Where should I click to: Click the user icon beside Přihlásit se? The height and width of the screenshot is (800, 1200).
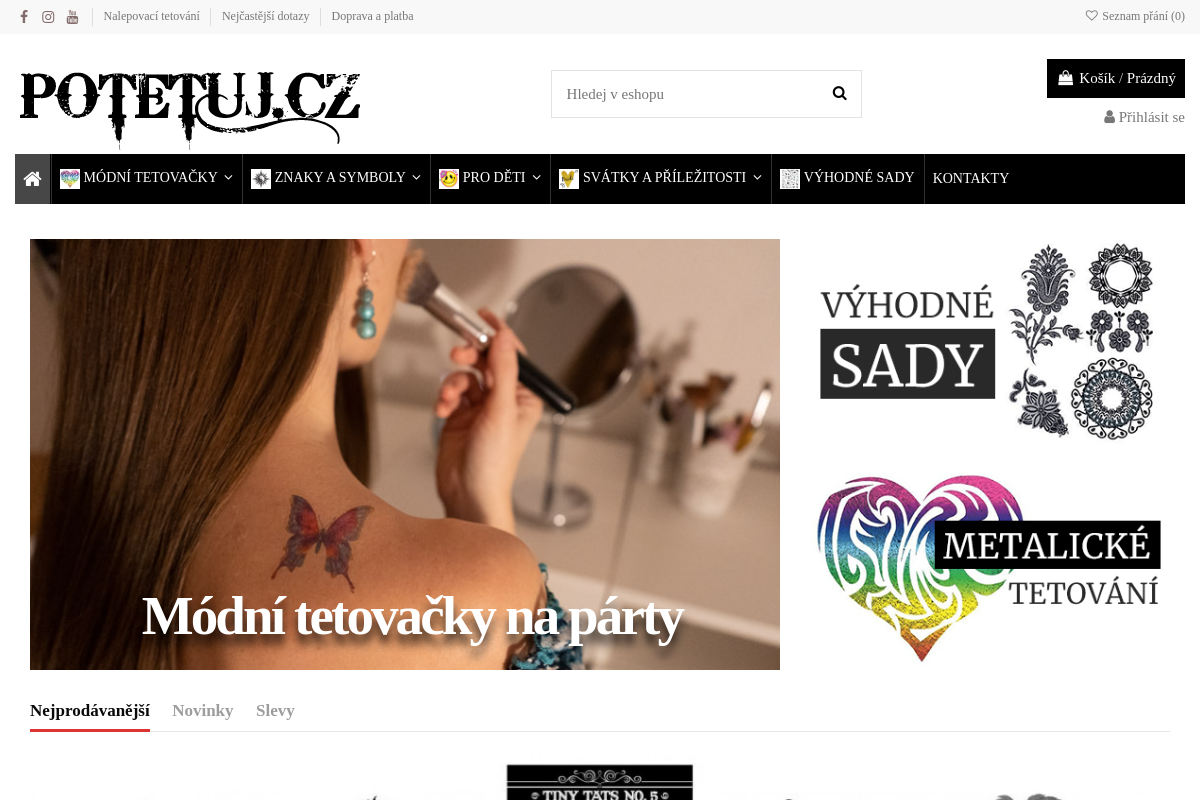tap(1109, 117)
